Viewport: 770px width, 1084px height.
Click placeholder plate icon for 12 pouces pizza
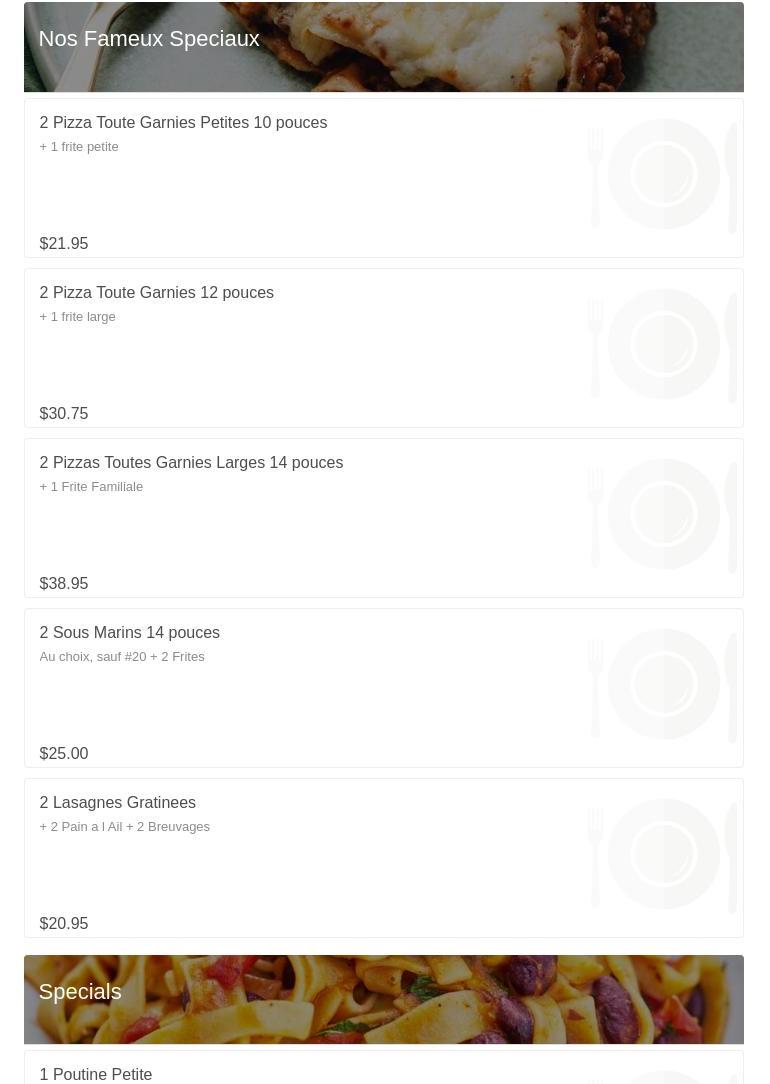click(663, 345)
